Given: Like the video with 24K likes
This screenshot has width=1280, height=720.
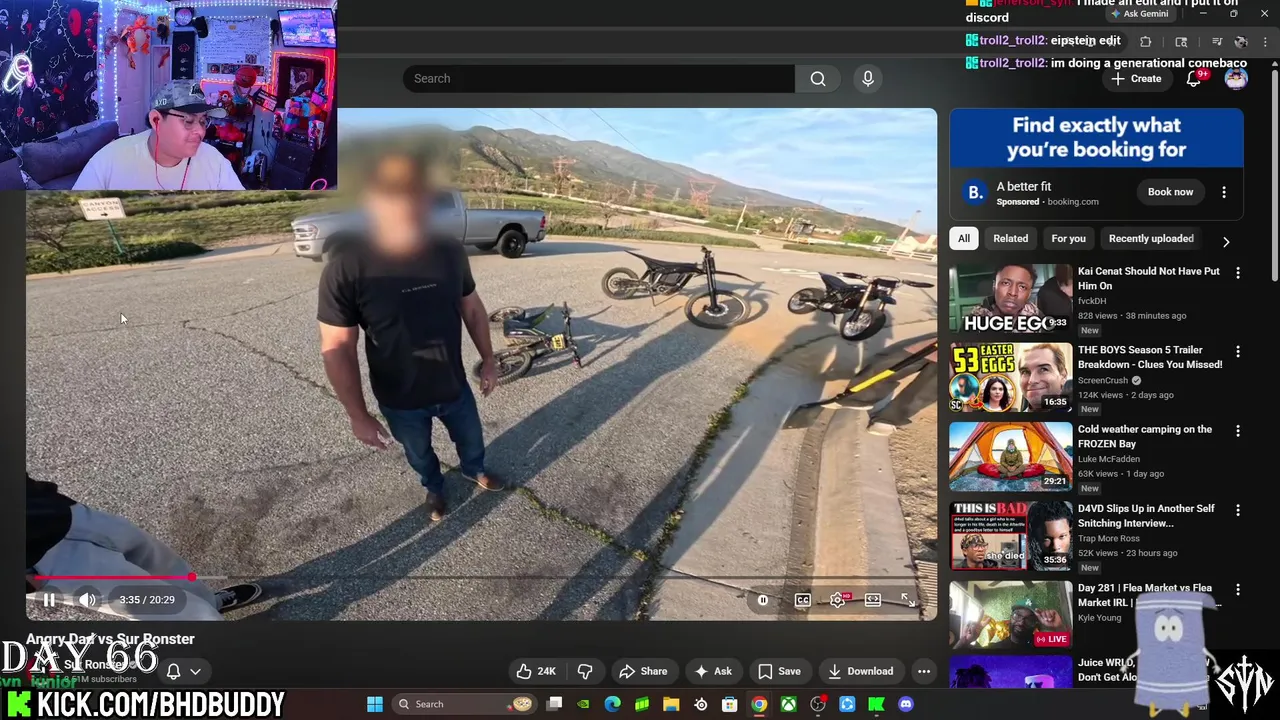Looking at the screenshot, I should [537, 671].
